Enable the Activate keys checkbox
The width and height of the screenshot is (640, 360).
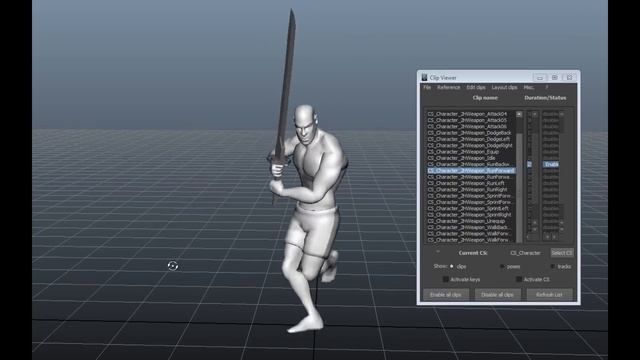pyautogui.click(x=446, y=280)
